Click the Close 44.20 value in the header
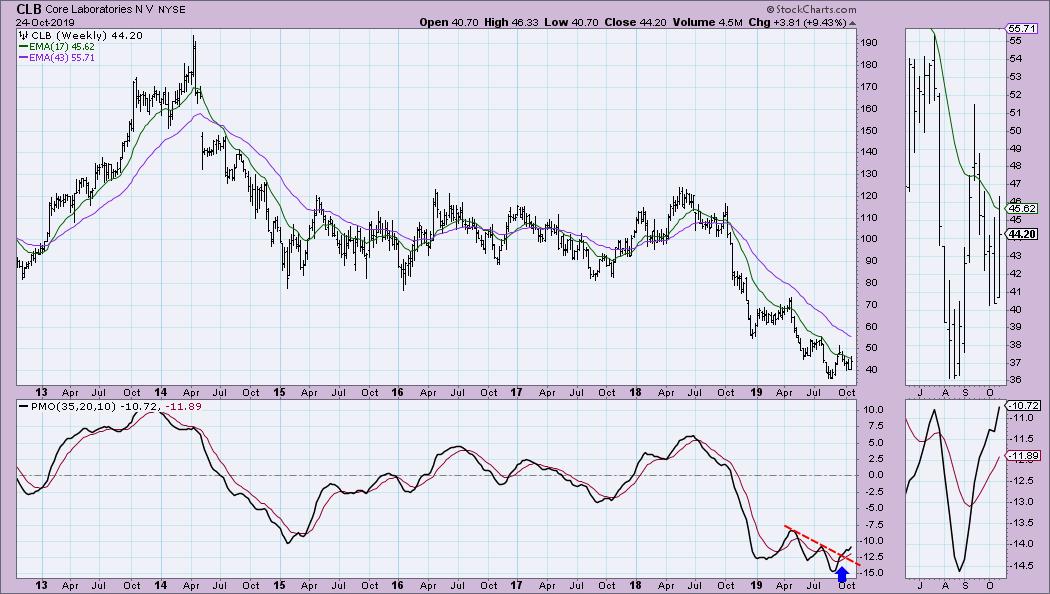This screenshot has height=594, width=1050. (635, 22)
